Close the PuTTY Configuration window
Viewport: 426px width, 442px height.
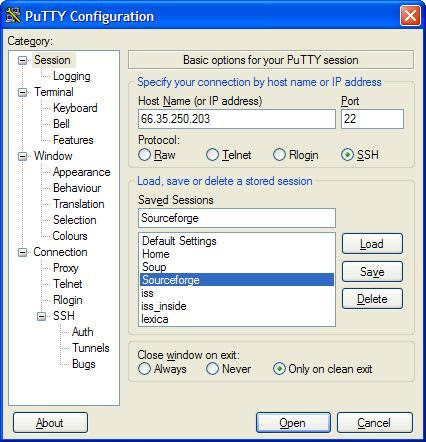[410, 16]
